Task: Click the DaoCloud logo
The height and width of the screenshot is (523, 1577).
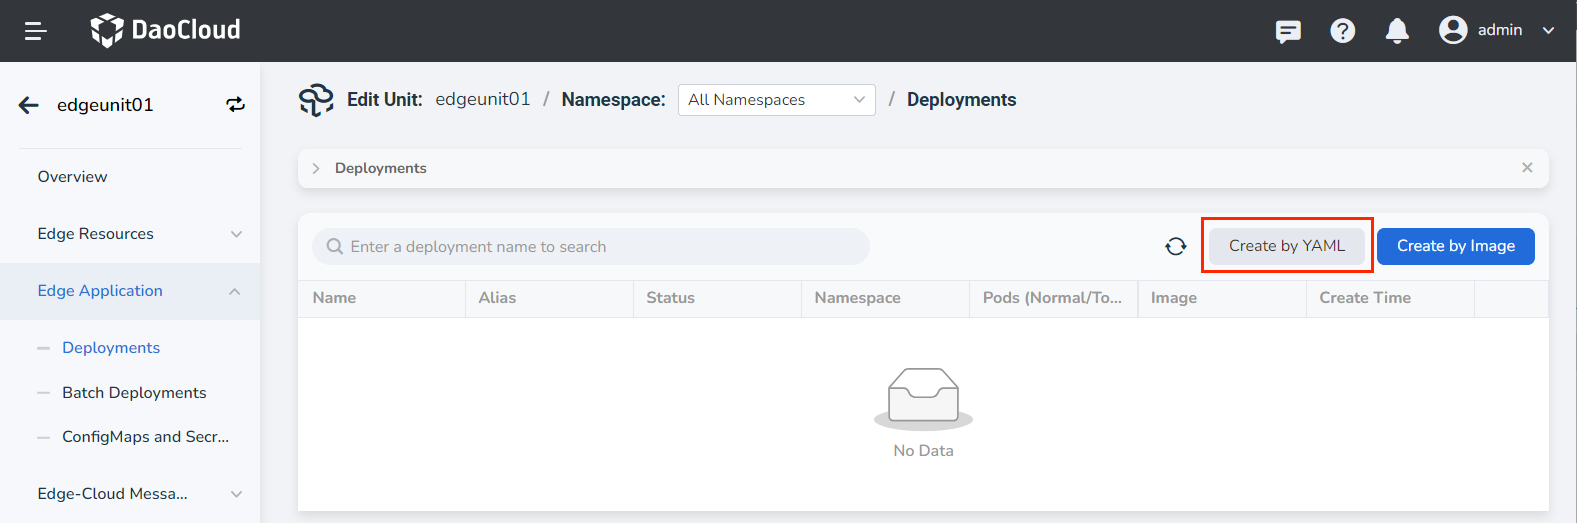Action: pos(166,30)
